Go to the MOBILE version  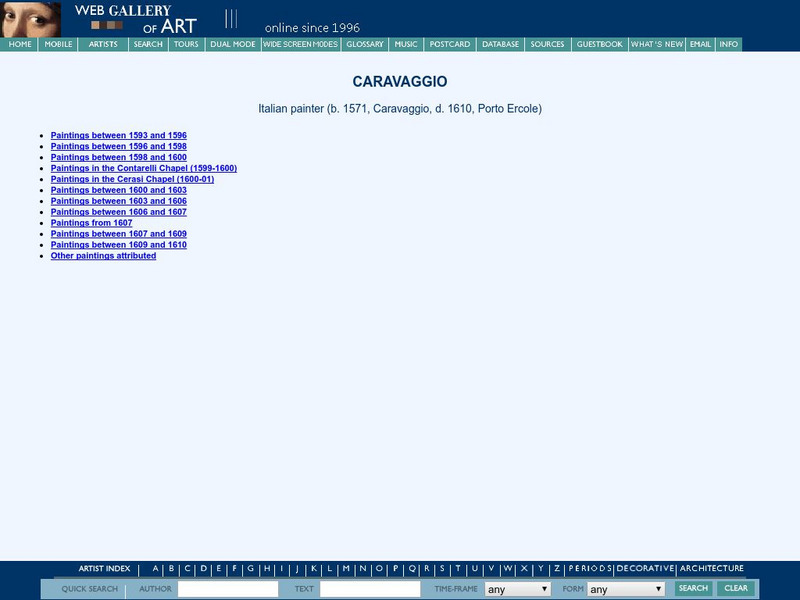[58, 44]
